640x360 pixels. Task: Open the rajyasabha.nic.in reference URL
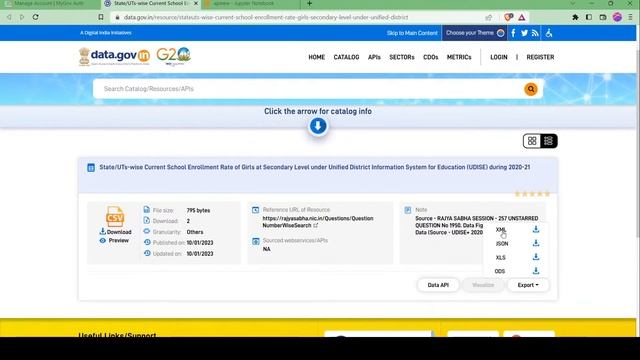(x=318, y=222)
